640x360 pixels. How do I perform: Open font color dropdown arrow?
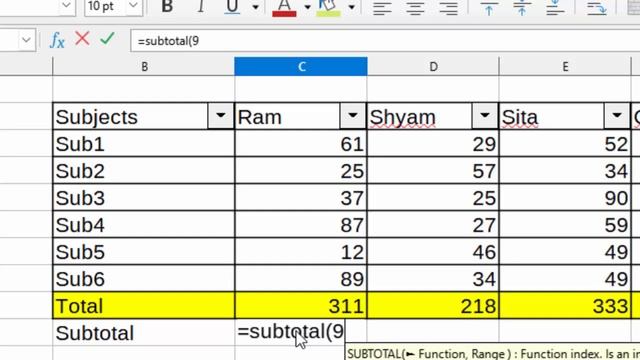click(x=307, y=7)
